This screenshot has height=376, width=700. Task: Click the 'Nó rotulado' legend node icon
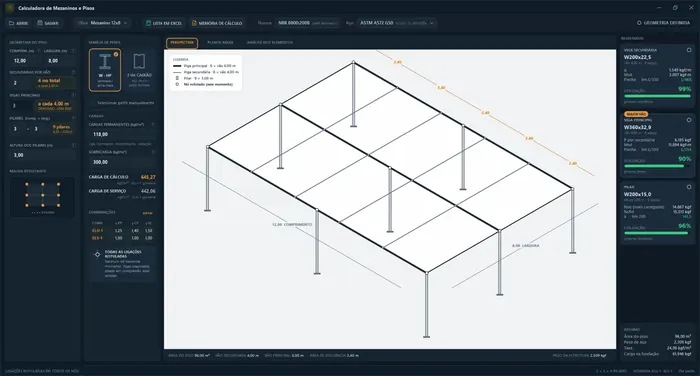click(x=177, y=84)
